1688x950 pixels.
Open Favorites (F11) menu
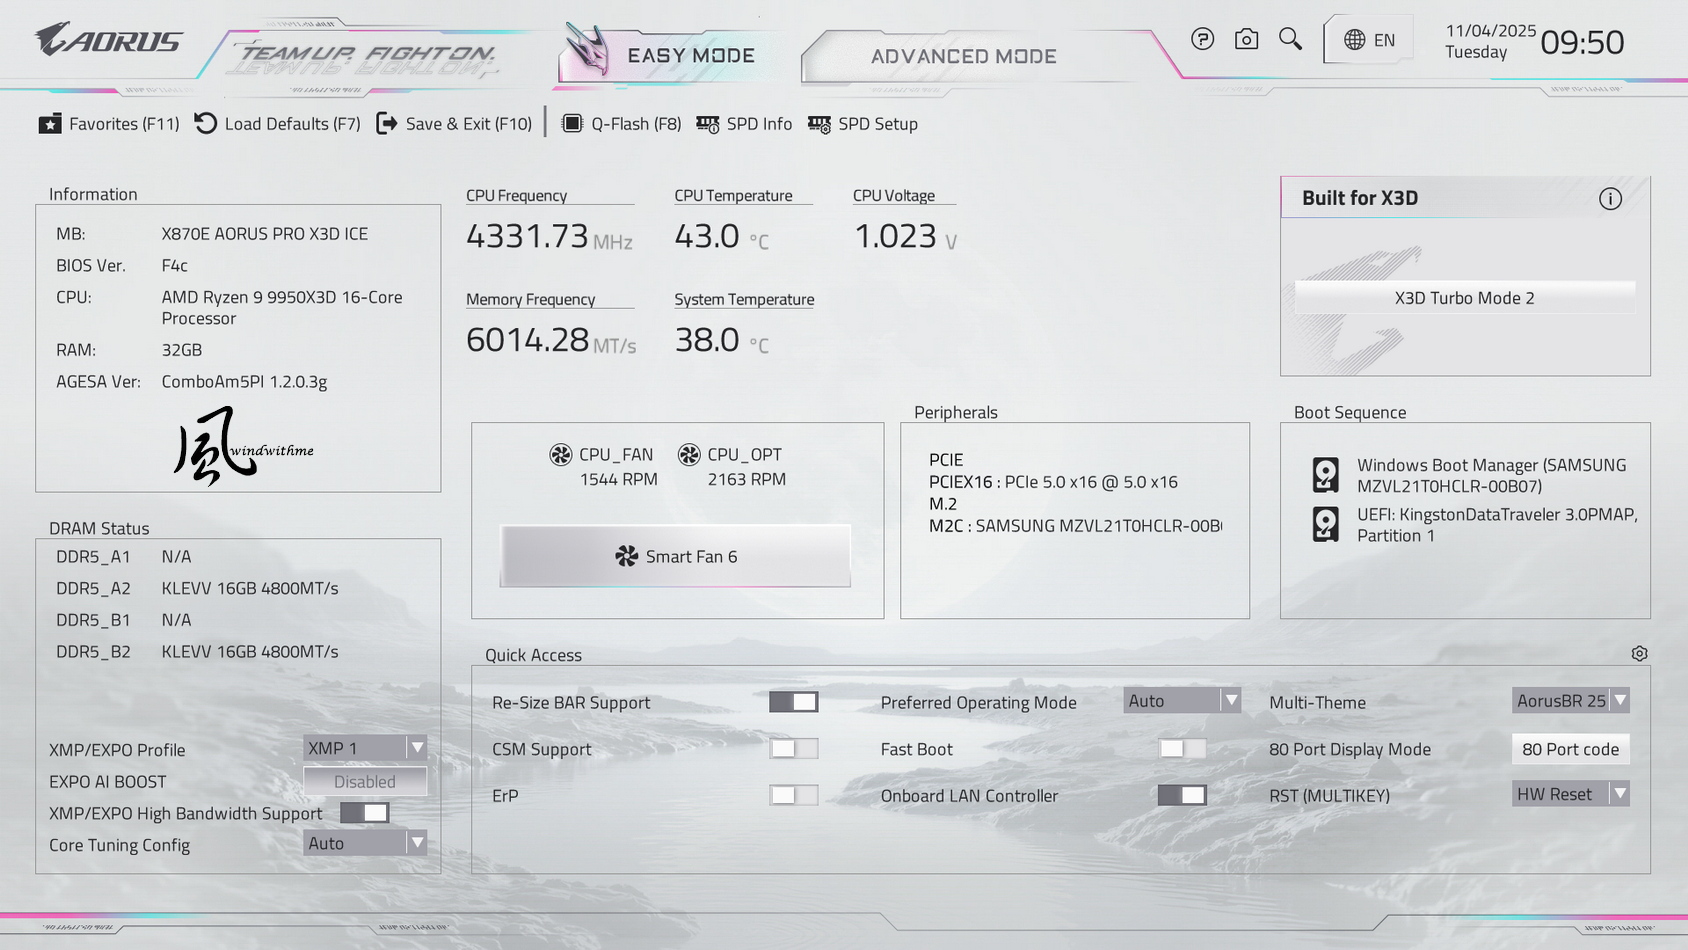(x=109, y=124)
